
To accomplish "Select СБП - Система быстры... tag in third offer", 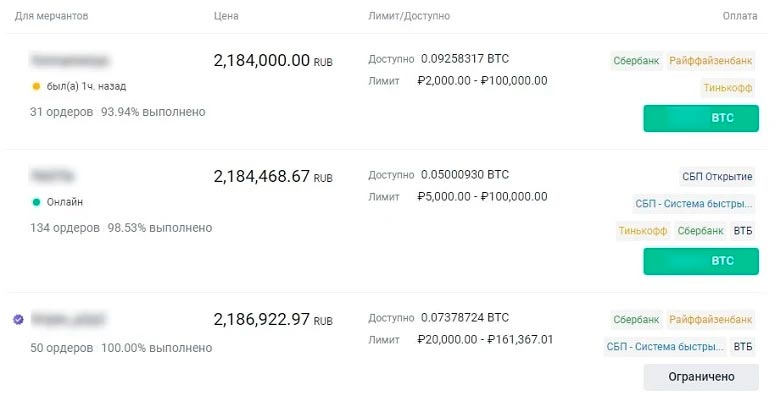I will [666, 347].
